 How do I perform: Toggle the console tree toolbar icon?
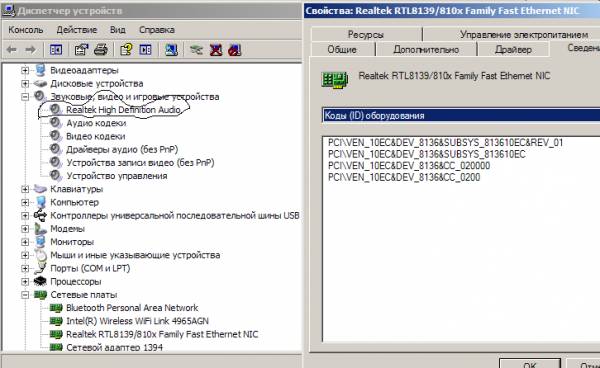click(x=56, y=50)
